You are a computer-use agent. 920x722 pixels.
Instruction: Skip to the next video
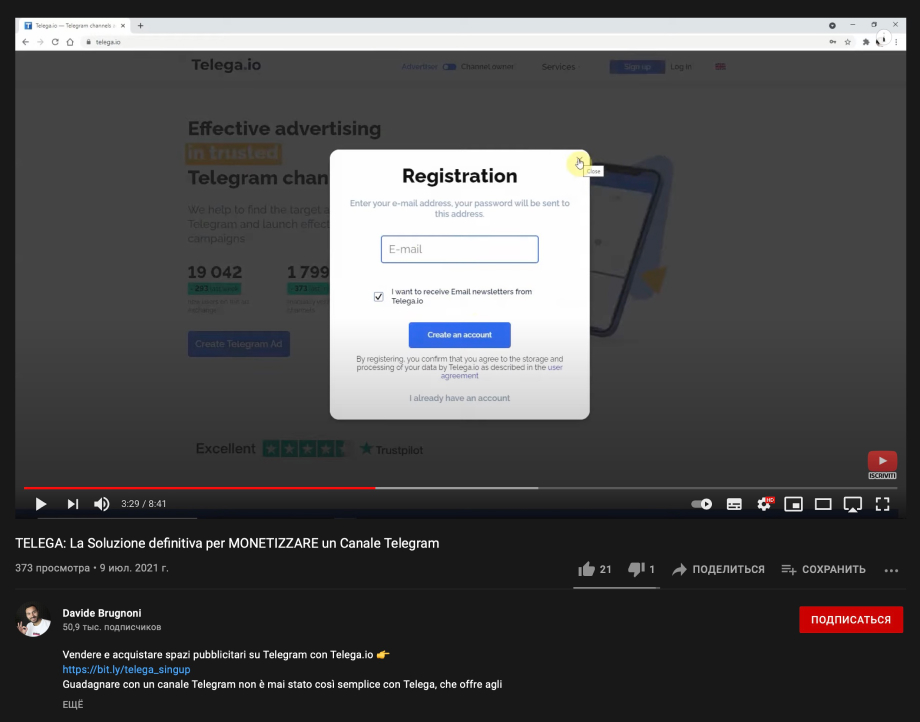click(72, 504)
